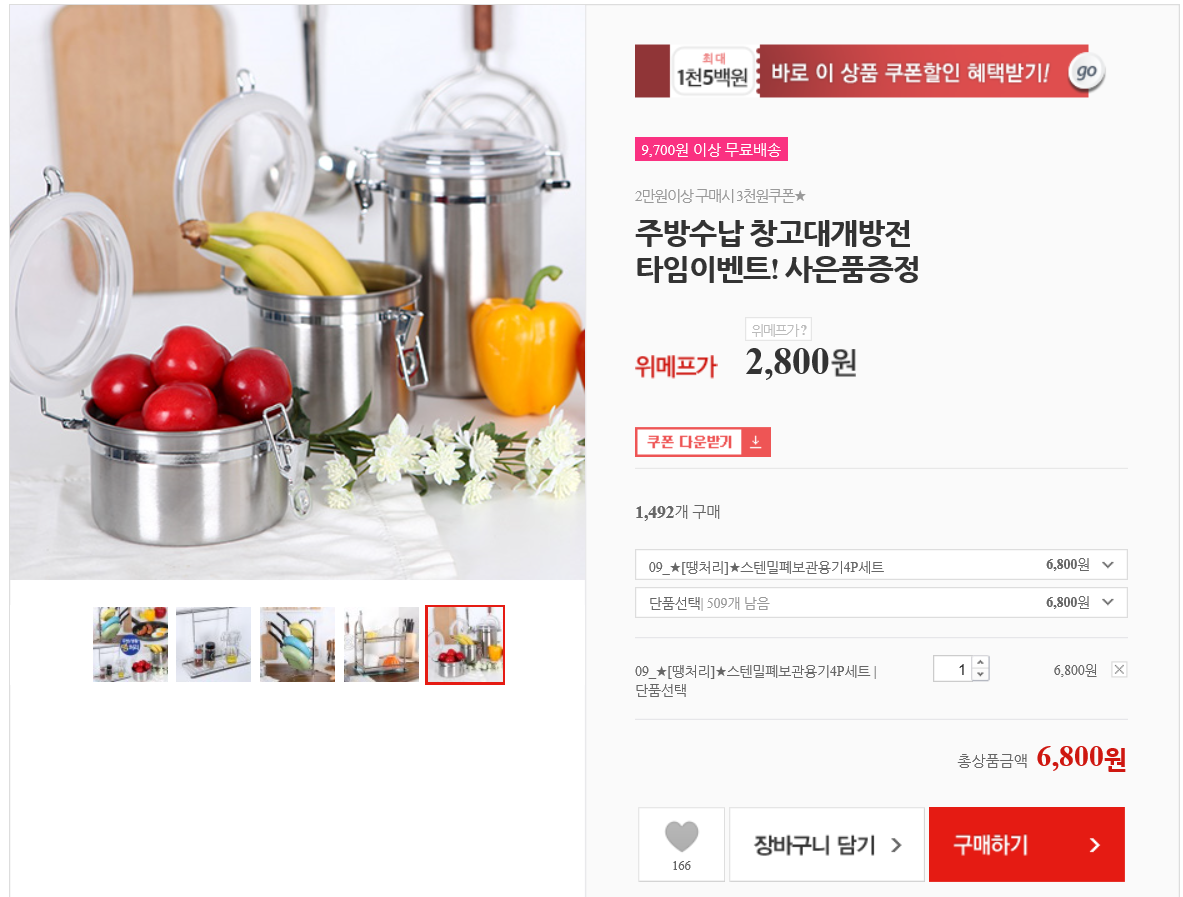Click the 쿠폰 다운받기 button
This screenshot has width=1183, height=897.
(702, 442)
